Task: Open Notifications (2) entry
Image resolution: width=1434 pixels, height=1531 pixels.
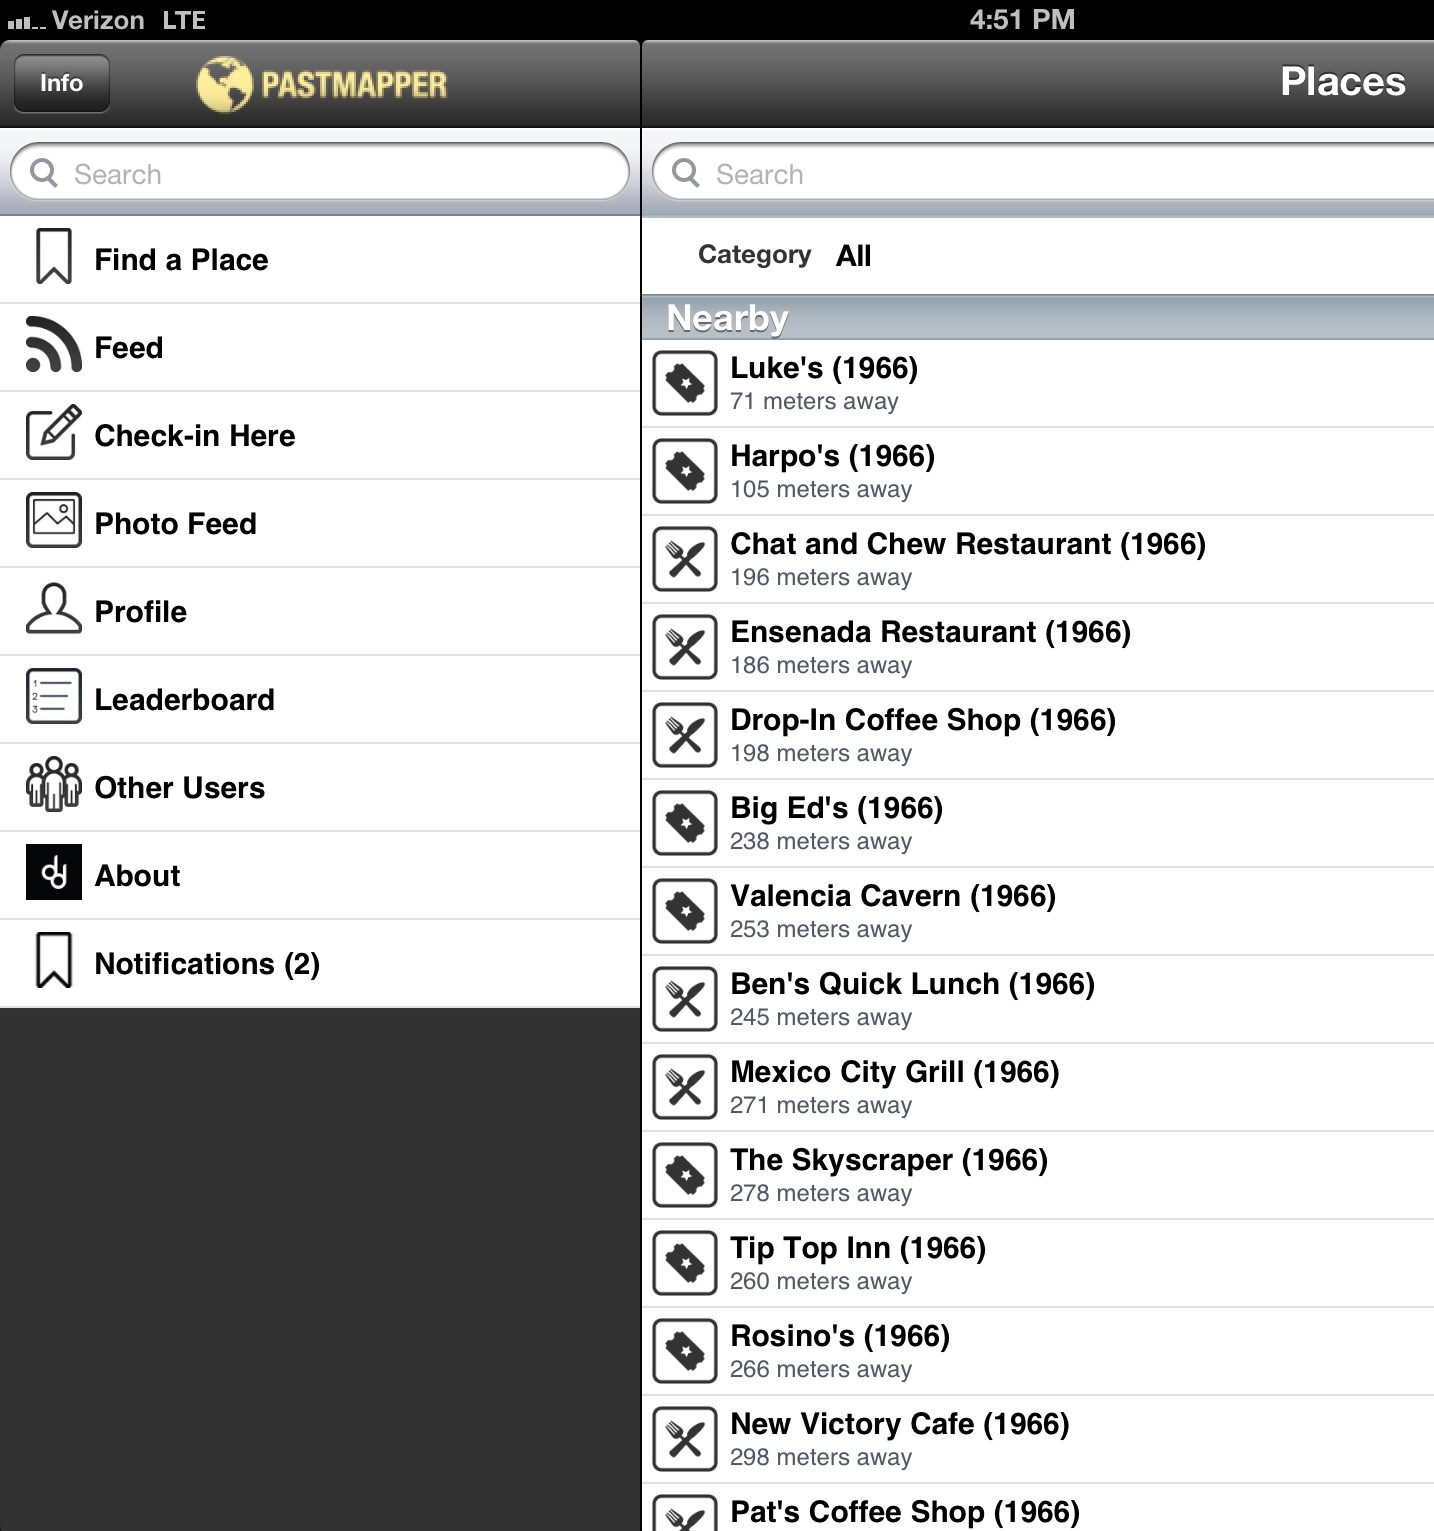Action: [320, 964]
